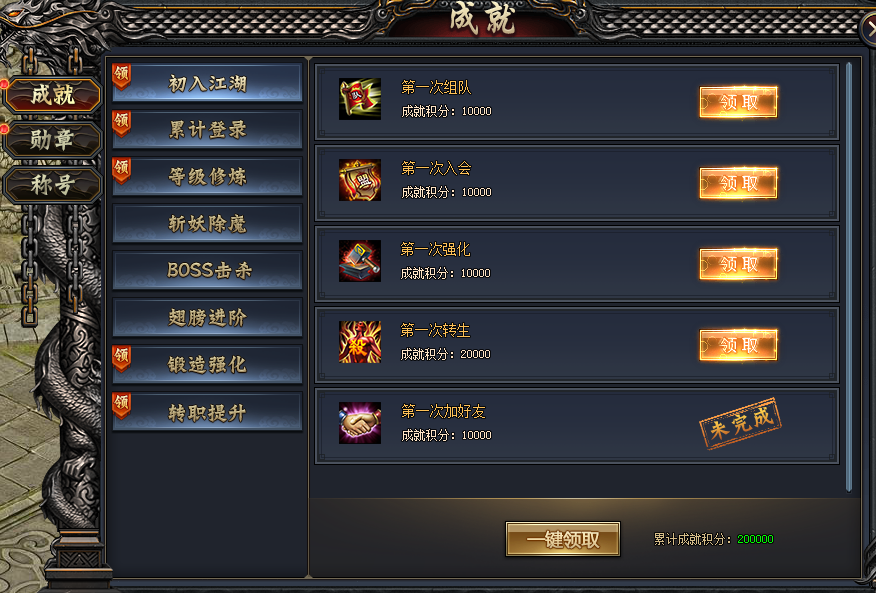Click the 第一次入会 guild banner icon

coord(360,180)
